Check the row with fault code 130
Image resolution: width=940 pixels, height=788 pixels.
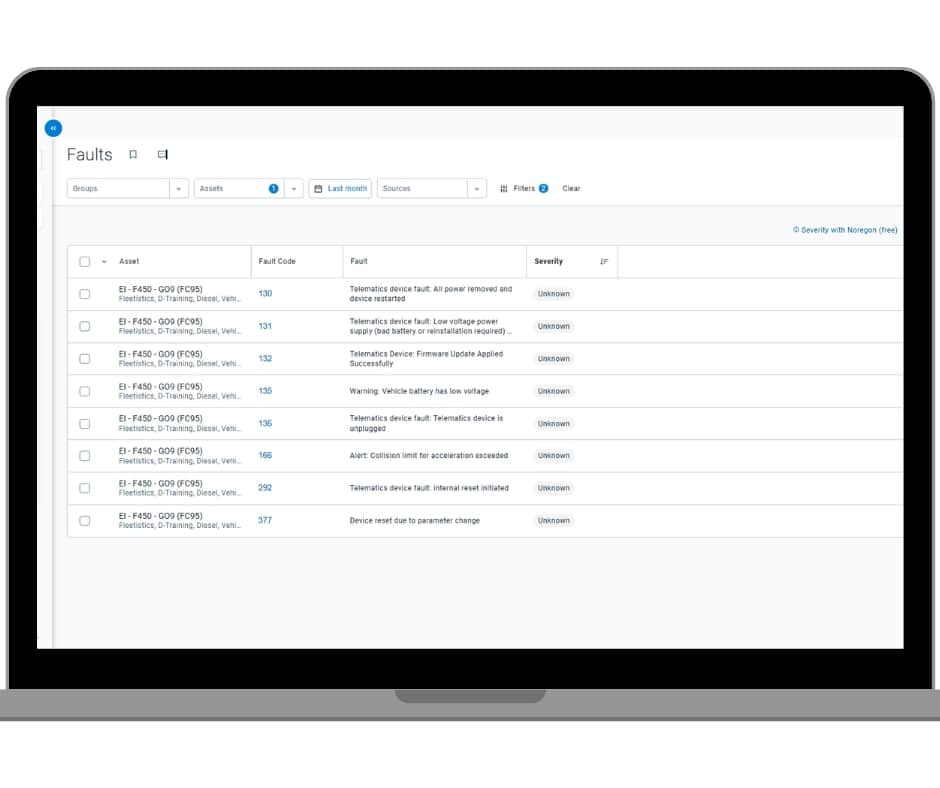tap(85, 294)
